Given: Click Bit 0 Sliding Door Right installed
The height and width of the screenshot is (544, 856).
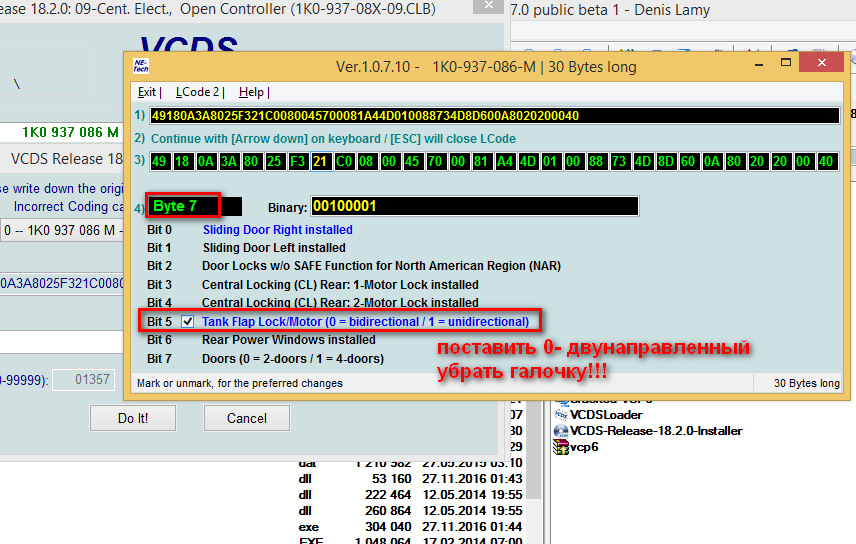Looking at the screenshot, I should coord(277,230).
